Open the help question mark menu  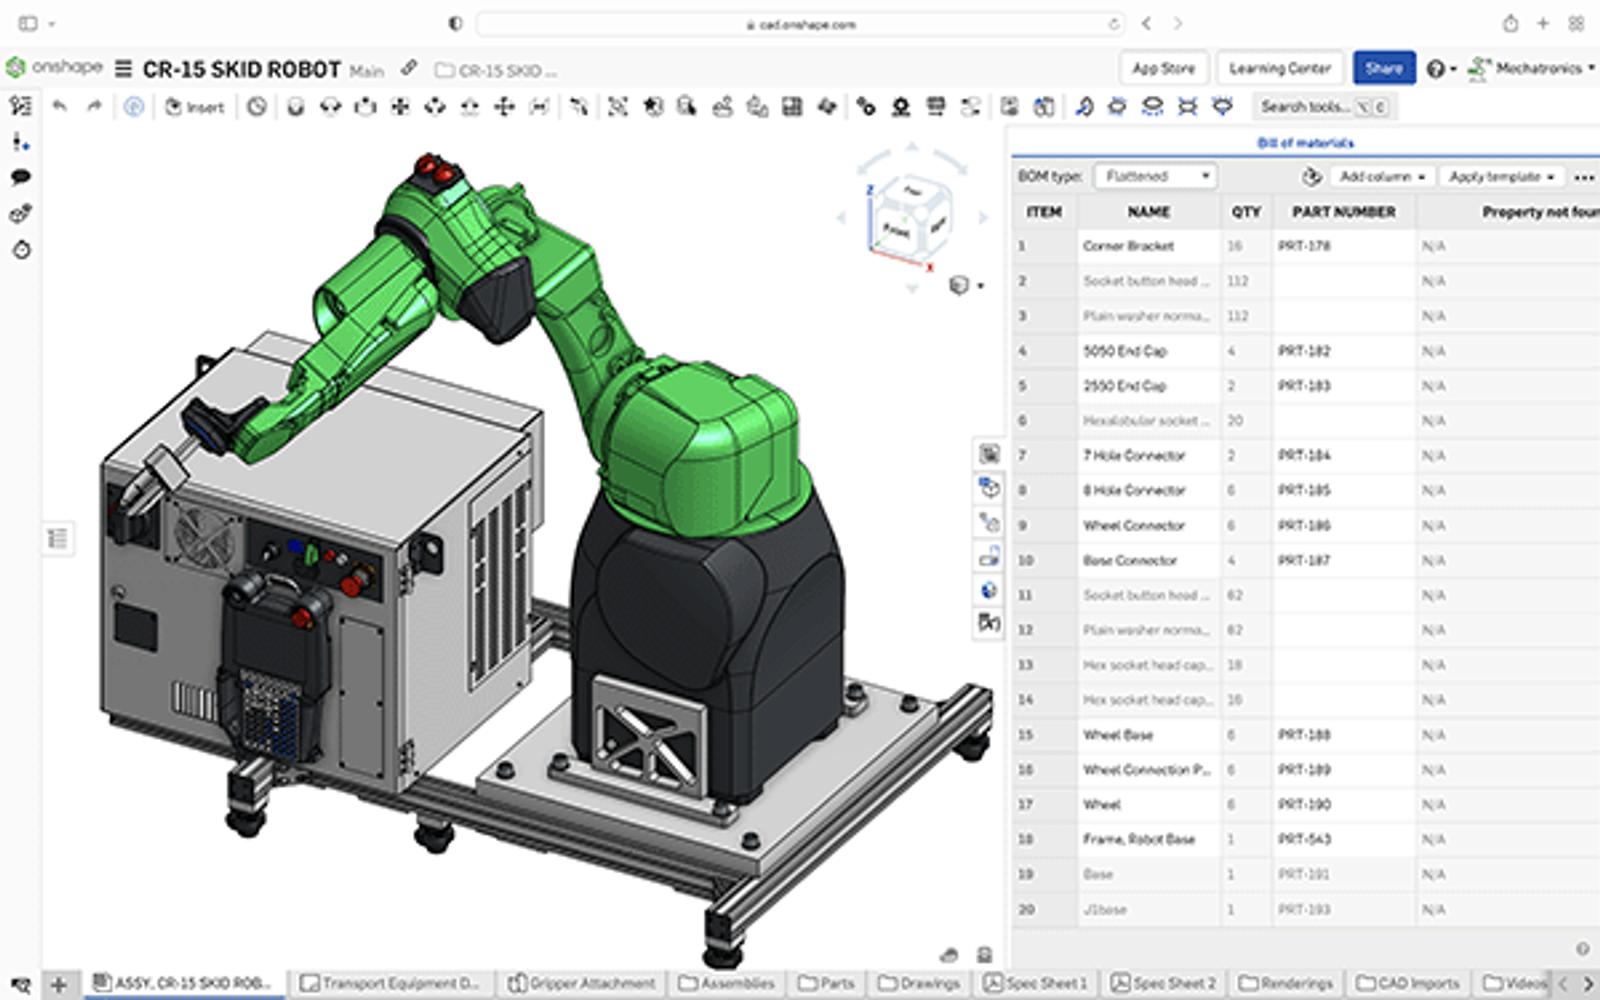coord(1439,69)
